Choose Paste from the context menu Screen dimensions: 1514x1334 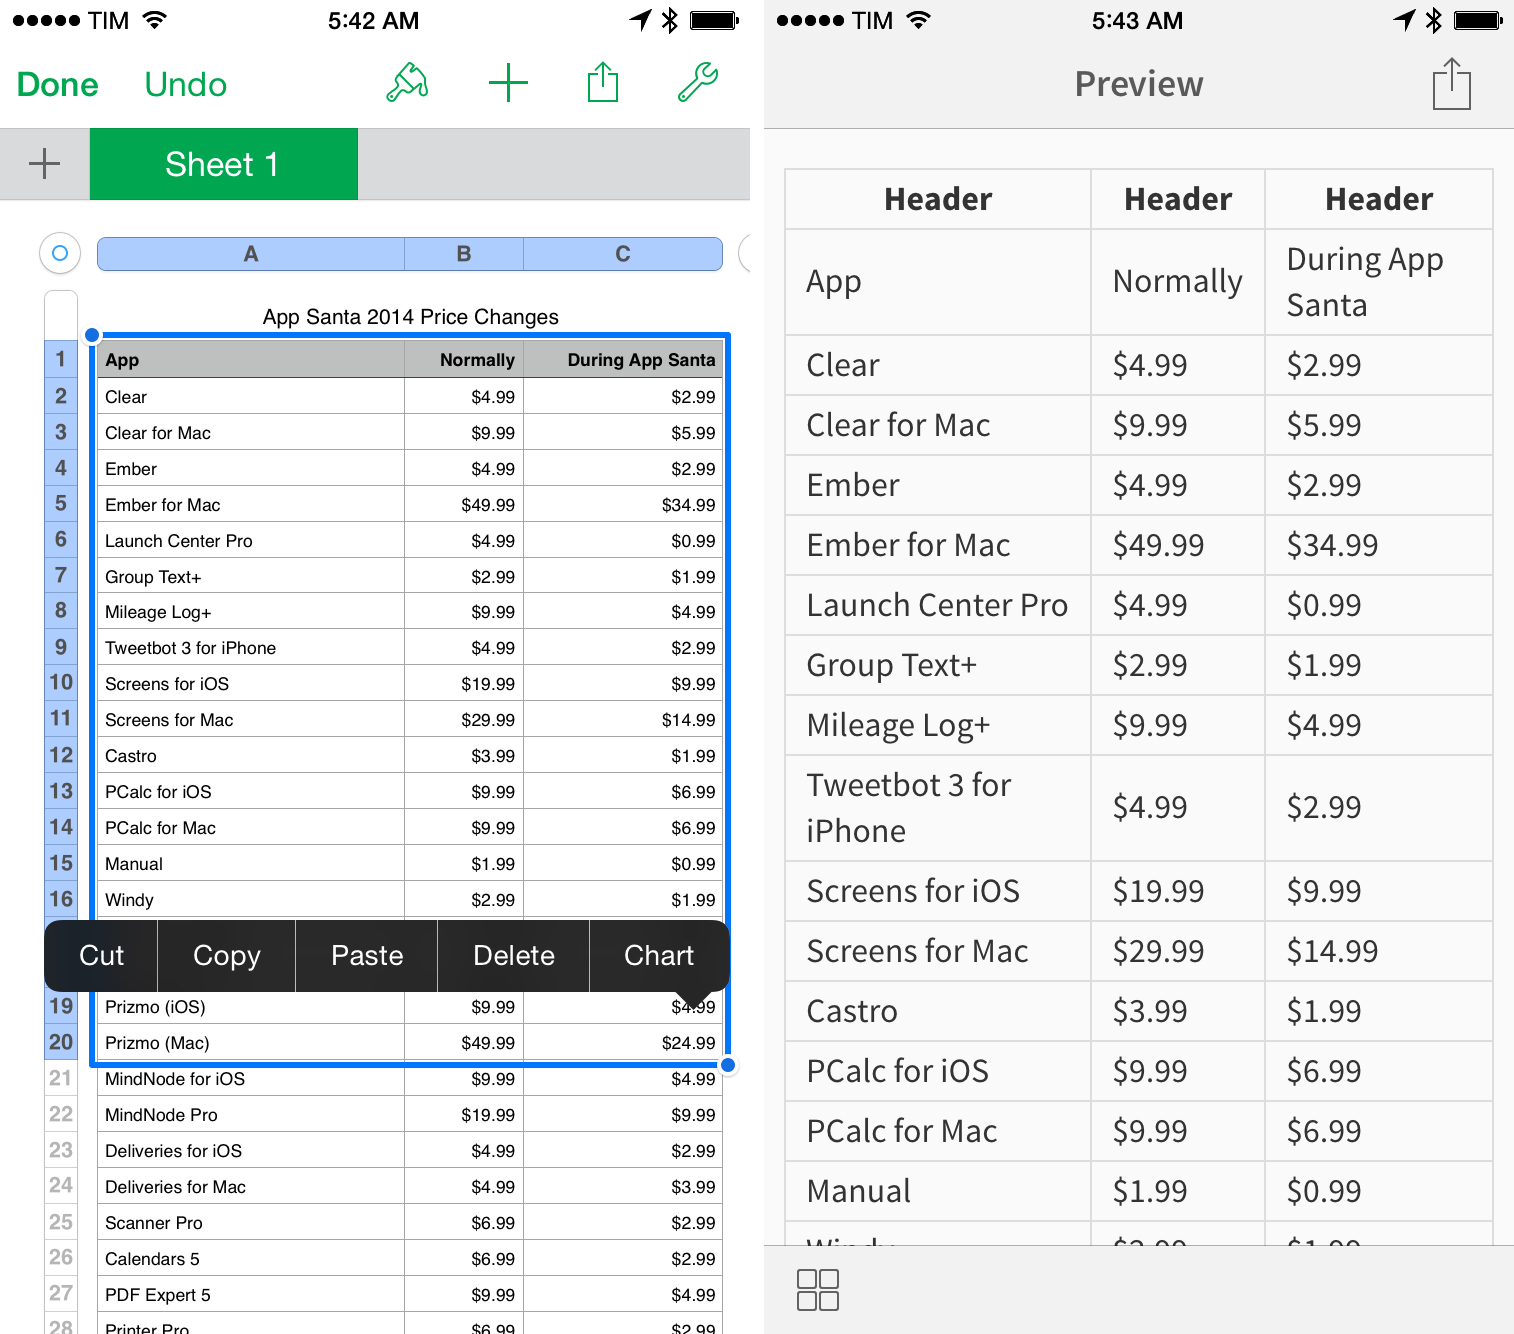pyautogui.click(x=366, y=955)
